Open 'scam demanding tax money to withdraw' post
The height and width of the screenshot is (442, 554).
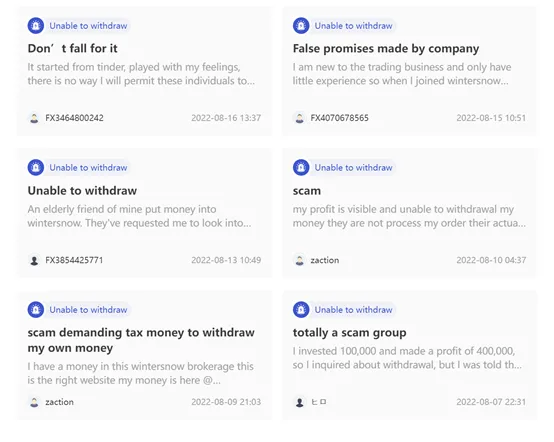point(141,340)
